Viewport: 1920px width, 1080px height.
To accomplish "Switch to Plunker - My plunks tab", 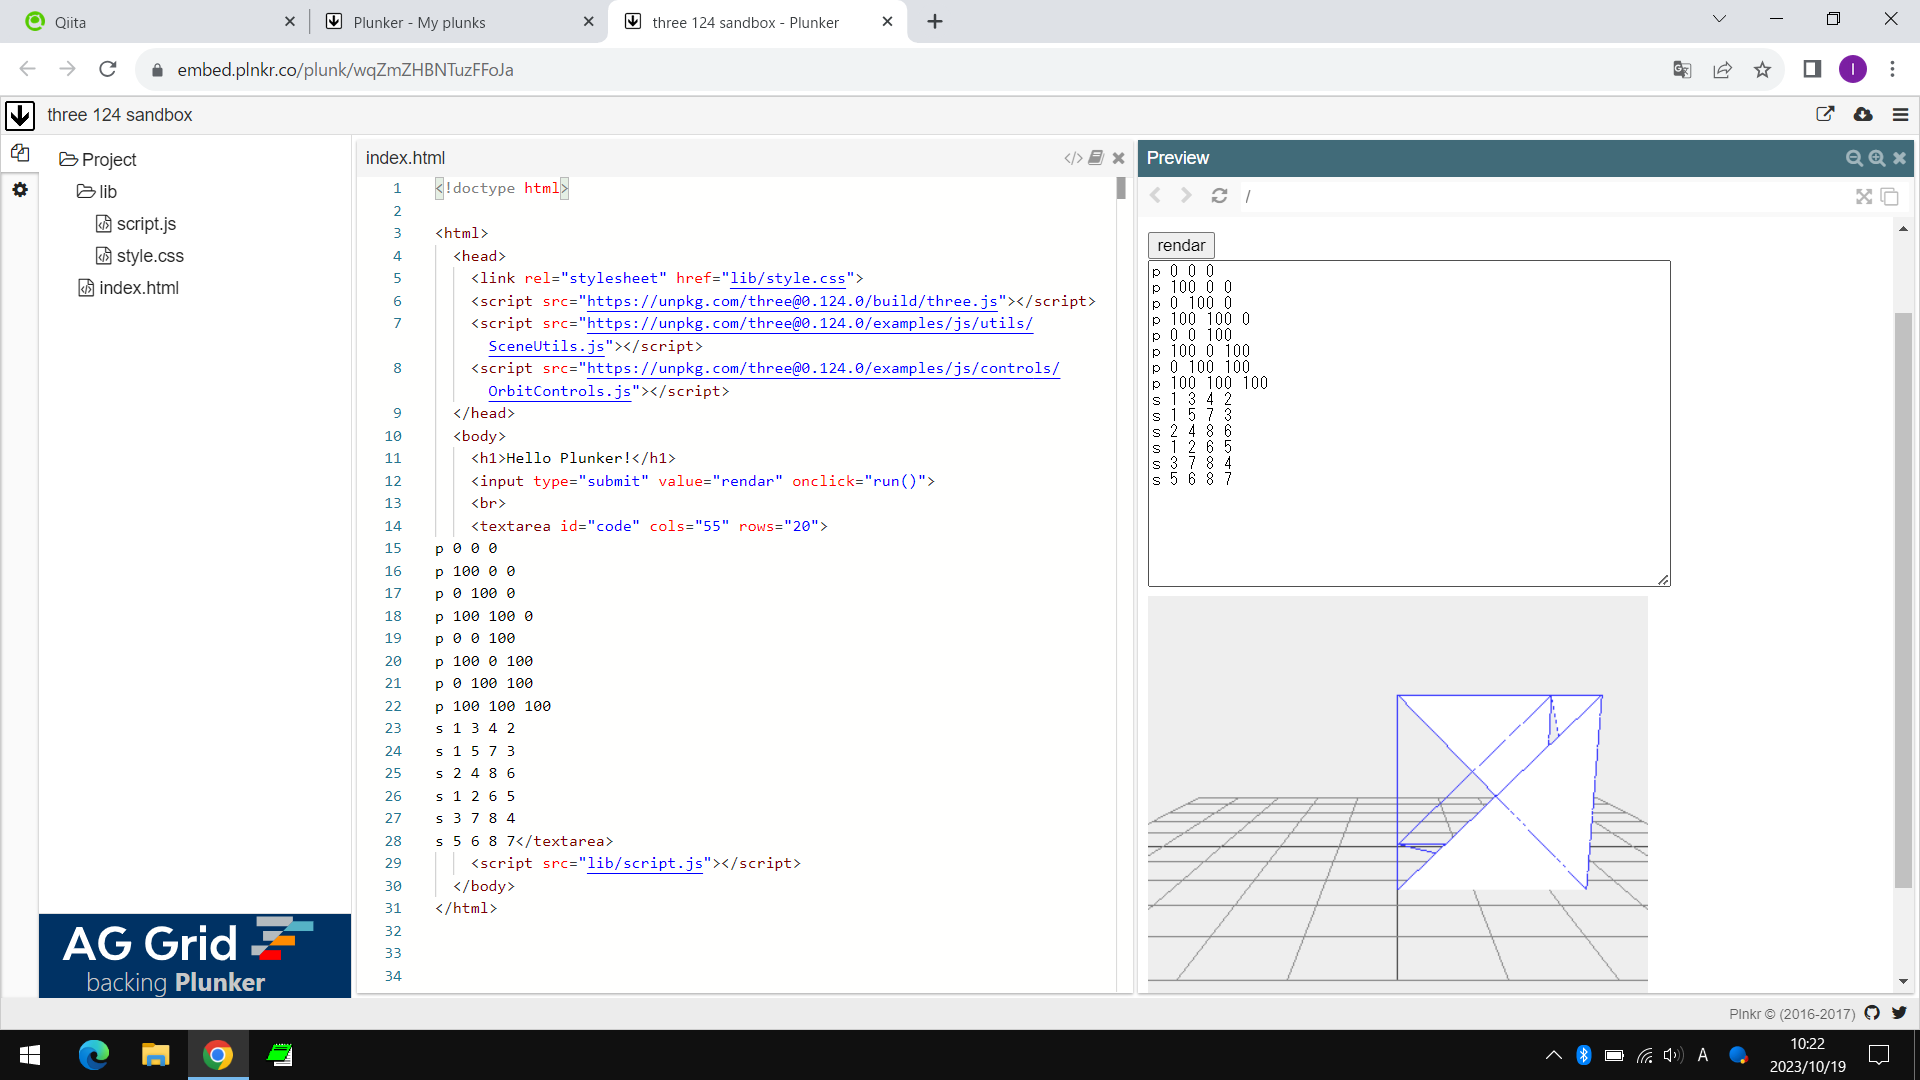I will click(419, 22).
